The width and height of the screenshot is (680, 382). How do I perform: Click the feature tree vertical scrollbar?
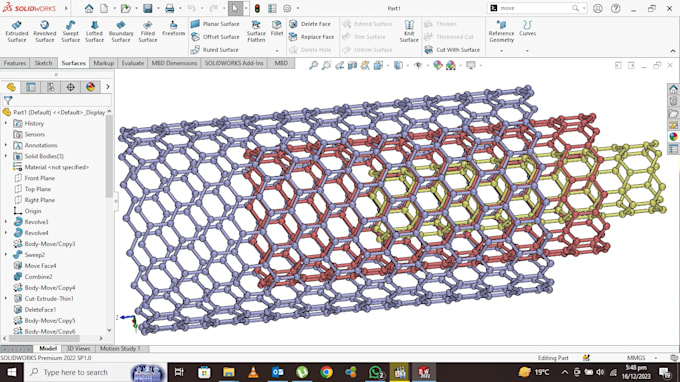pyautogui.click(x=109, y=156)
